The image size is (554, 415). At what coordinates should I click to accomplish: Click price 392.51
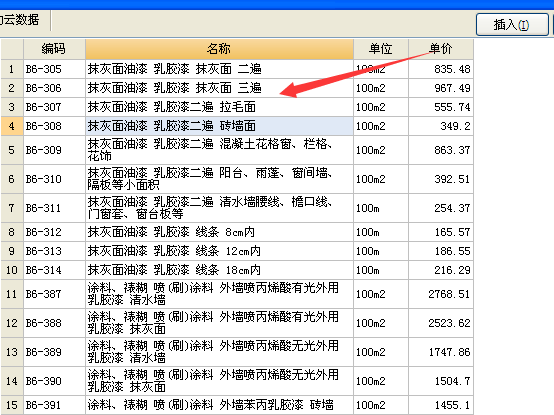click(x=441, y=179)
